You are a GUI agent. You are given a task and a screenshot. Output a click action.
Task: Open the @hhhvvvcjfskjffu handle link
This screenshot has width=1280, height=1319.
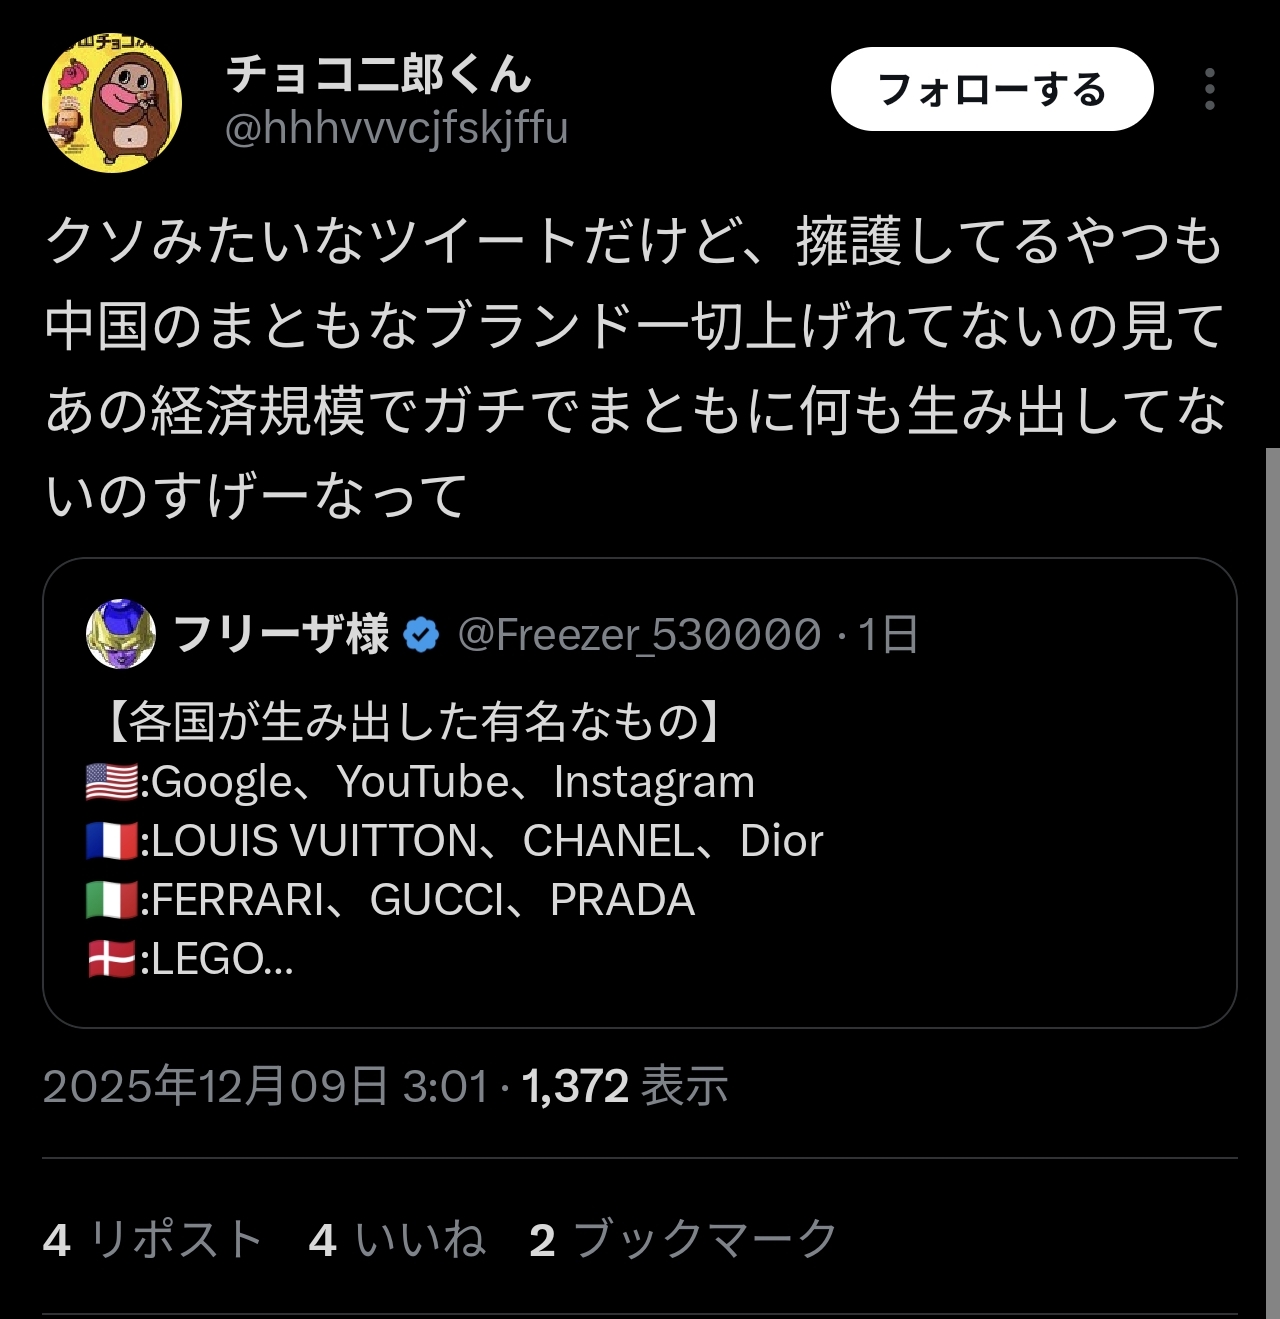(x=396, y=128)
